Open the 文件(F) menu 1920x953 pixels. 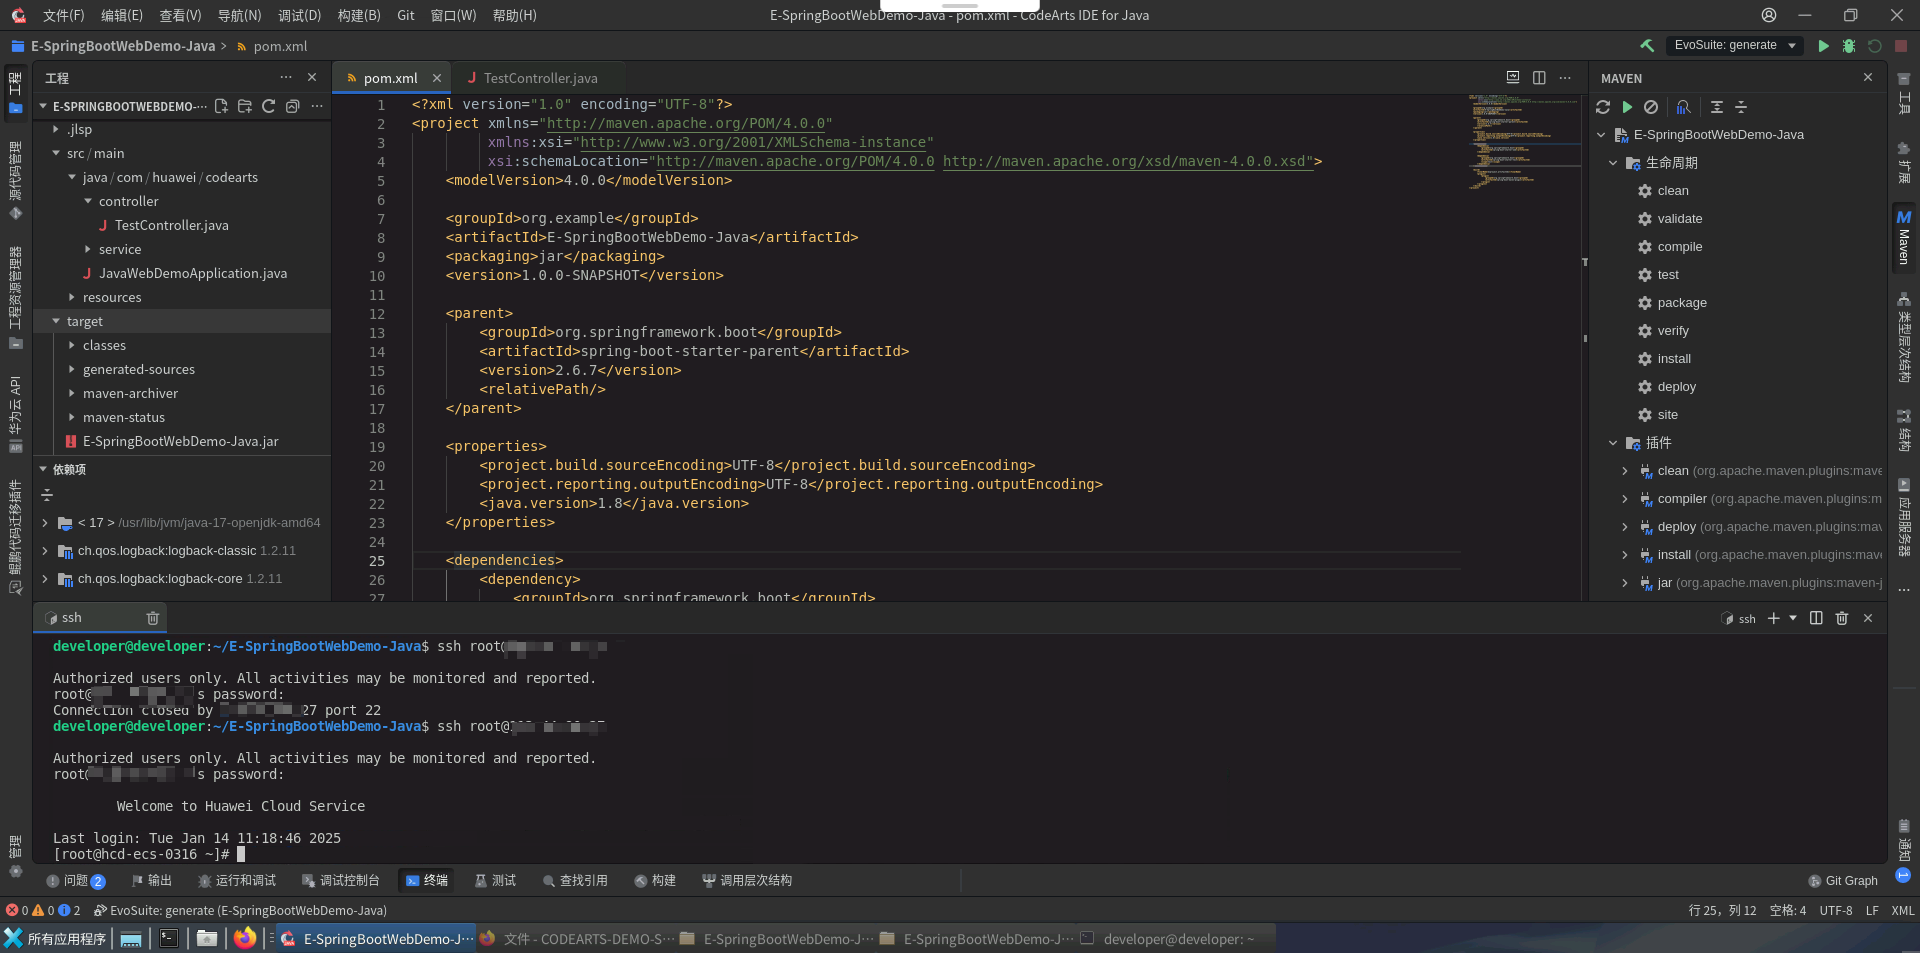coord(64,15)
